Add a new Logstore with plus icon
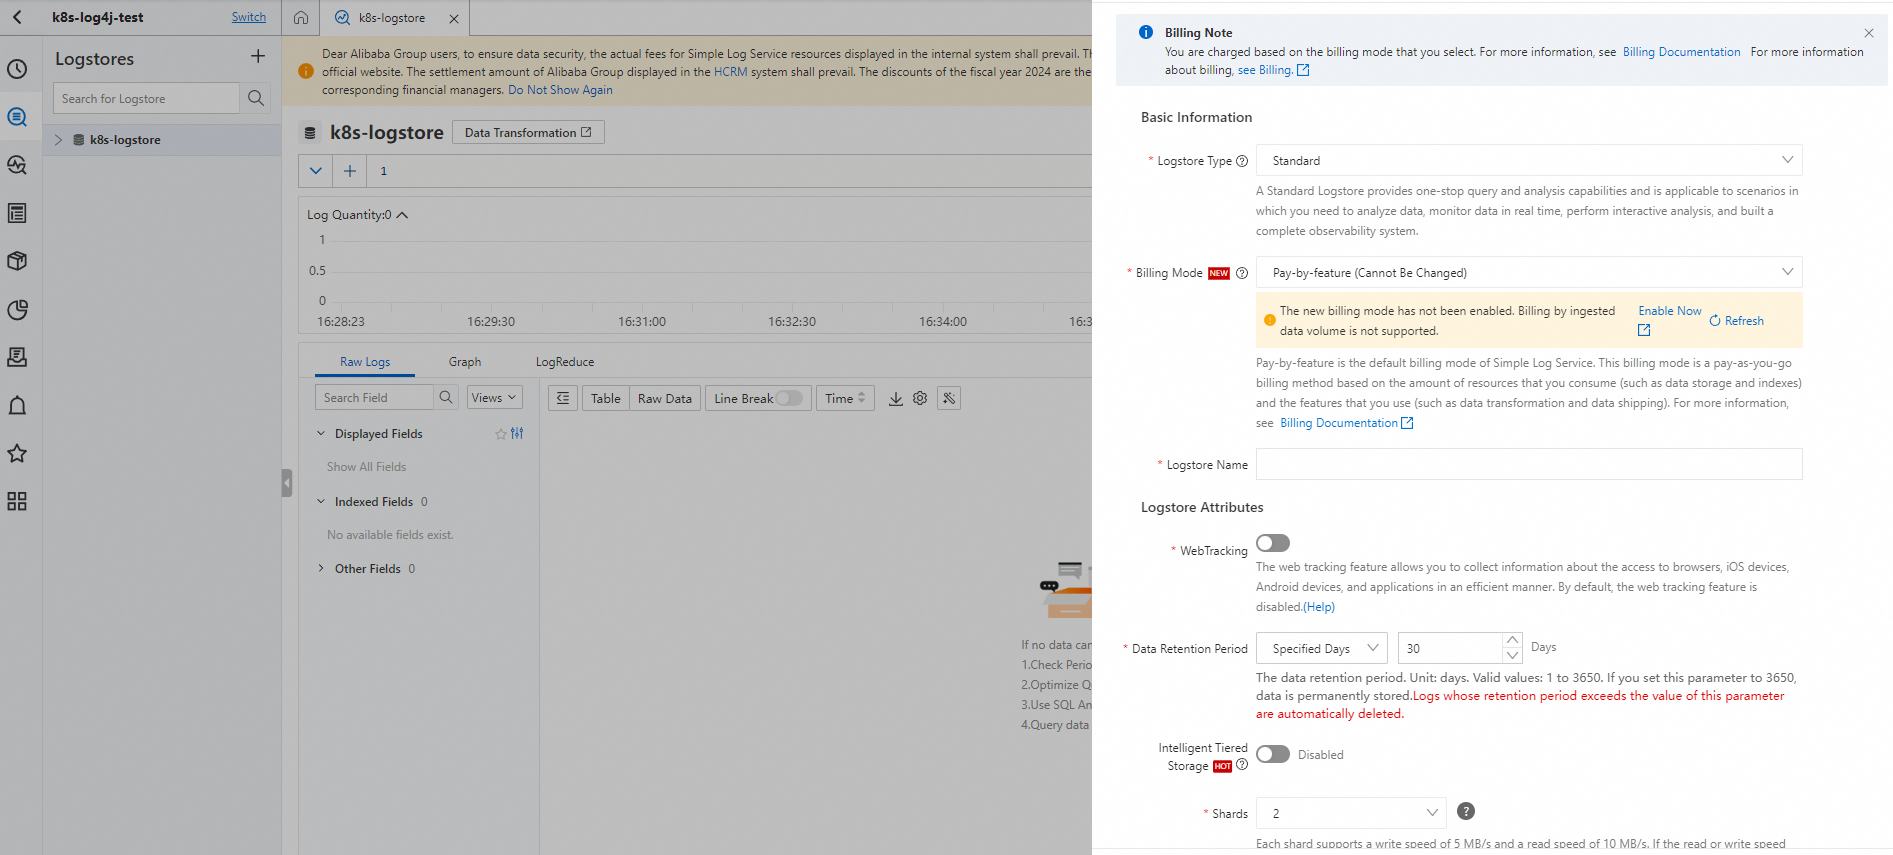This screenshot has width=1893, height=855. click(258, 57)
